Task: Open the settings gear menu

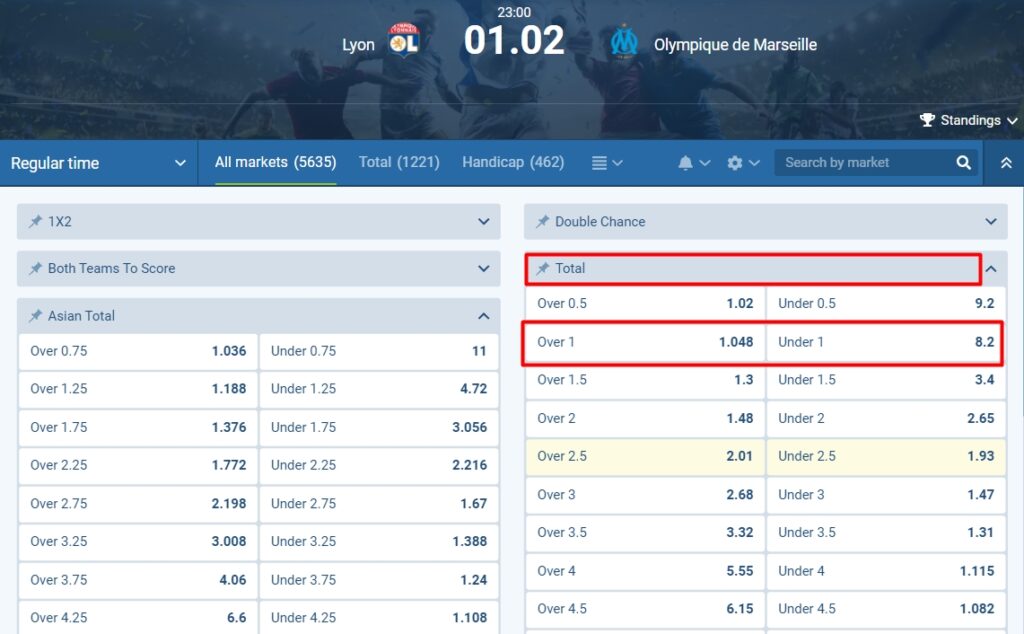Action: point(735,163)
